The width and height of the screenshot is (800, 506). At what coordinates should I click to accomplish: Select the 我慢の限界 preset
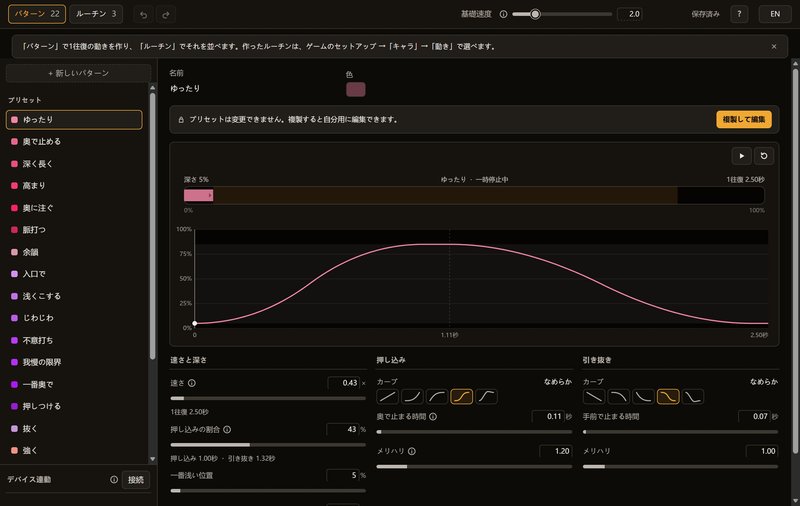74,362
